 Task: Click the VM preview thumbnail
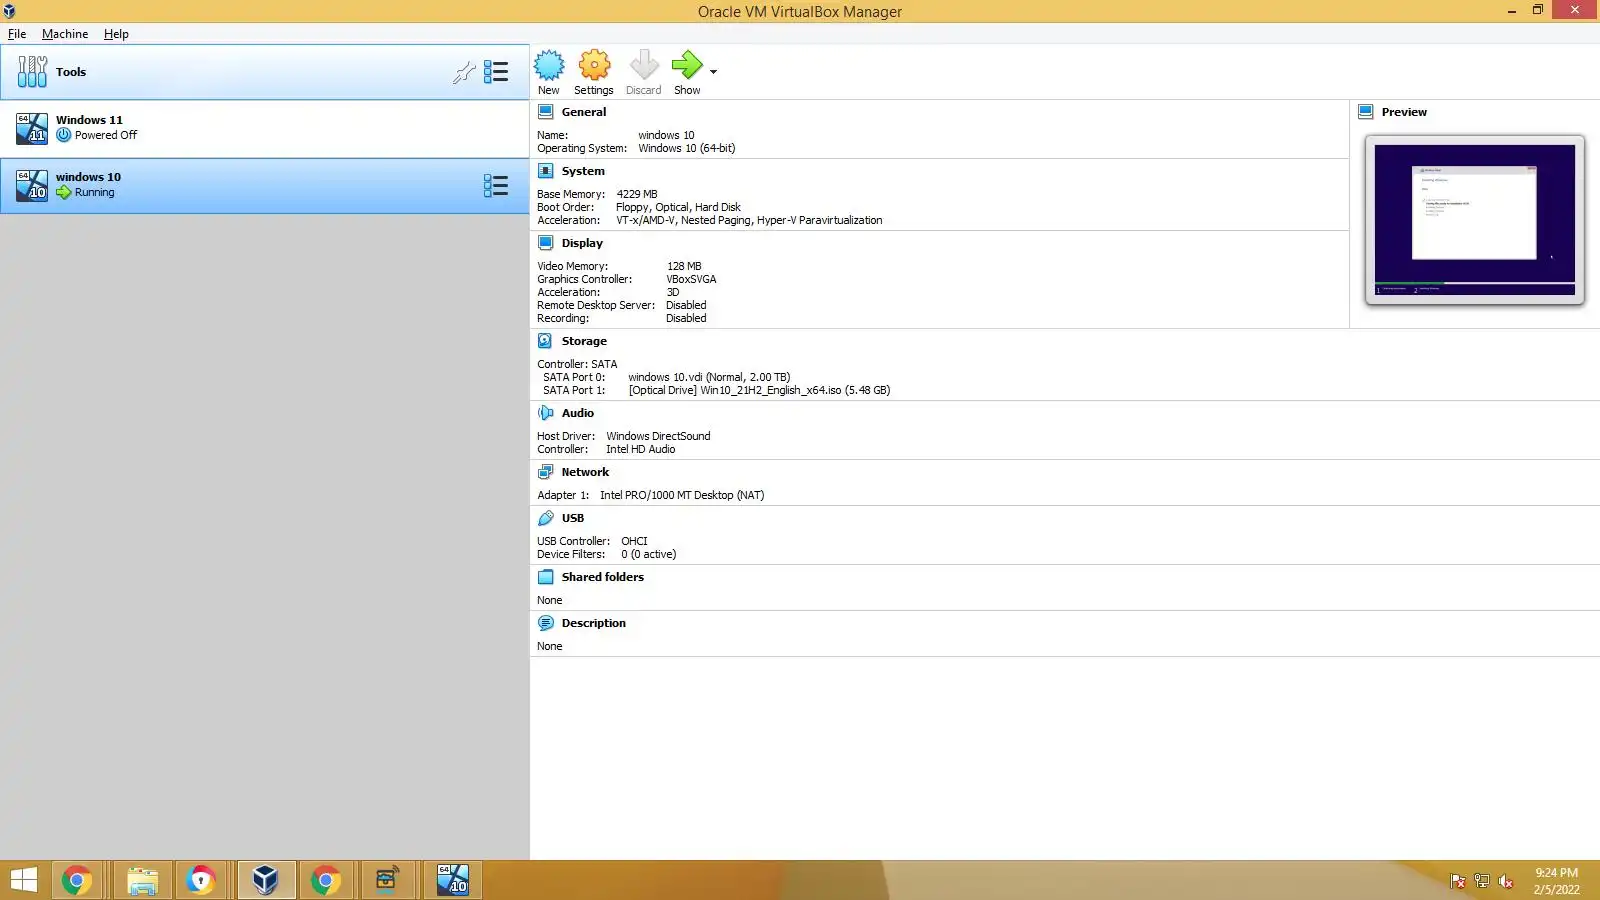pos(1475,220)
